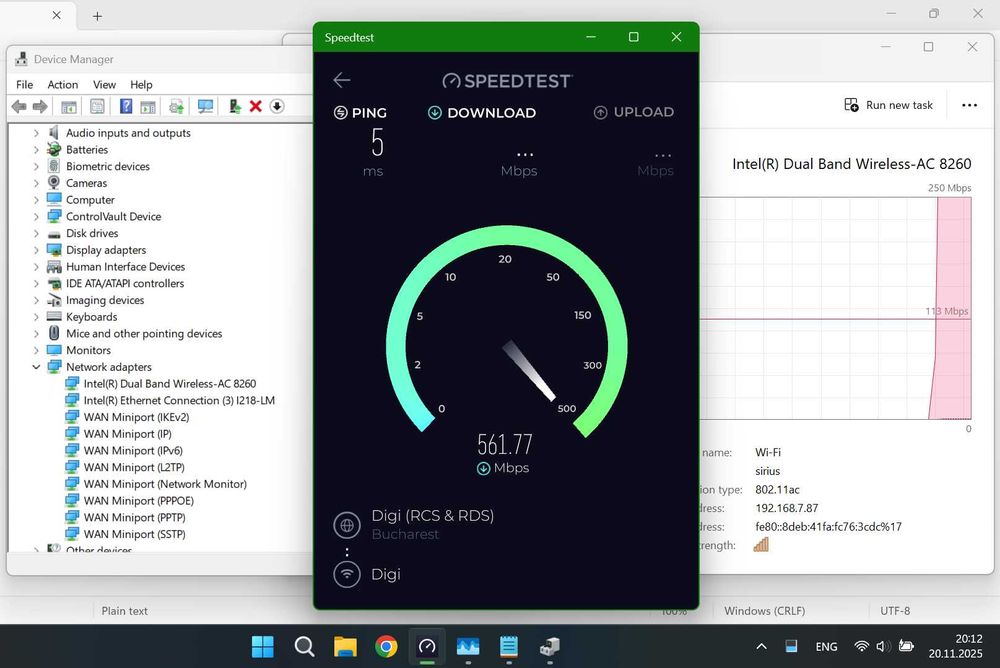
Task: Click the UPLOAD arrow icon in Speedtest
Action: click(x=600, y=113)
